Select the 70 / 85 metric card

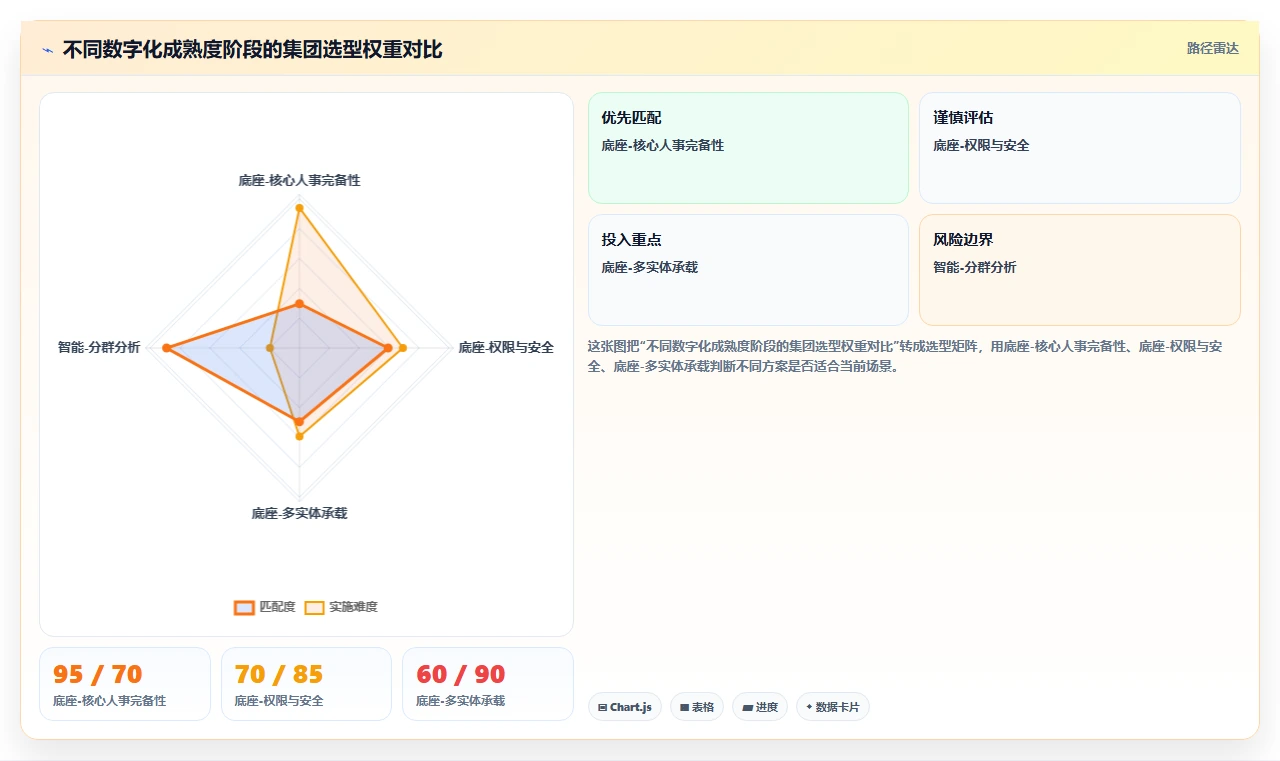click(306, 684)
